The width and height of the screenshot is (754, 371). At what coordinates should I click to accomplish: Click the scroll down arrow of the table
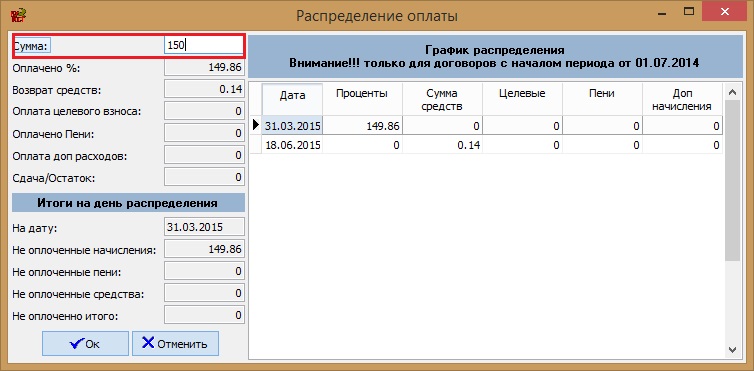click(732, 349)
